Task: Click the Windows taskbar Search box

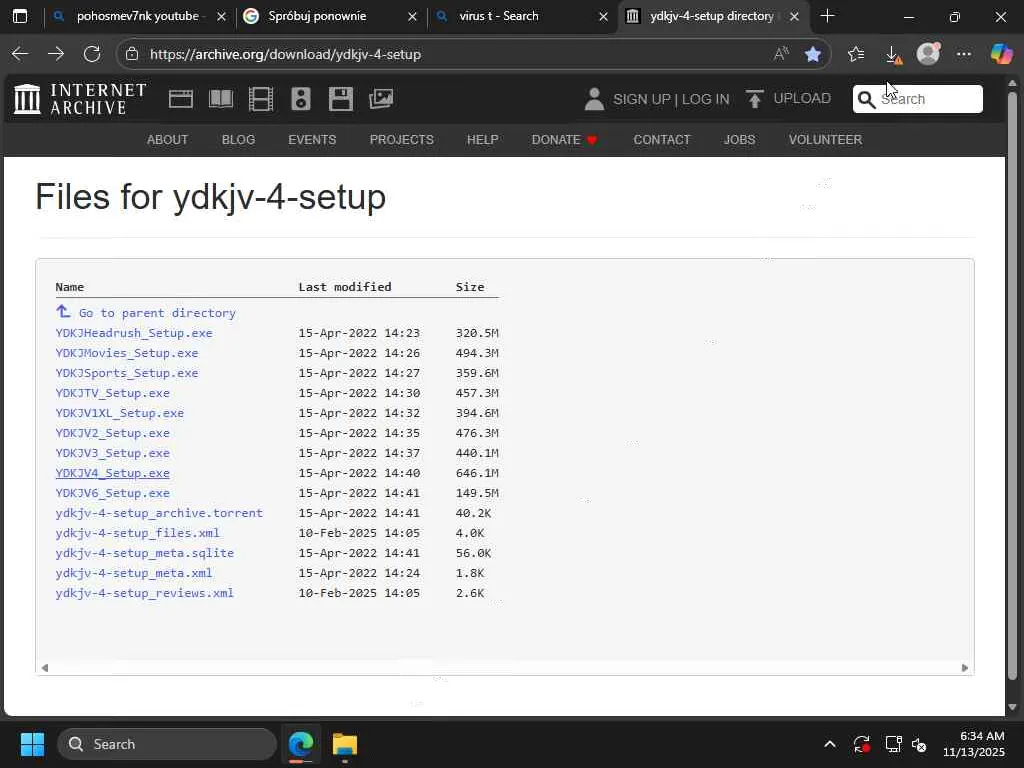Action: point(167,744)
